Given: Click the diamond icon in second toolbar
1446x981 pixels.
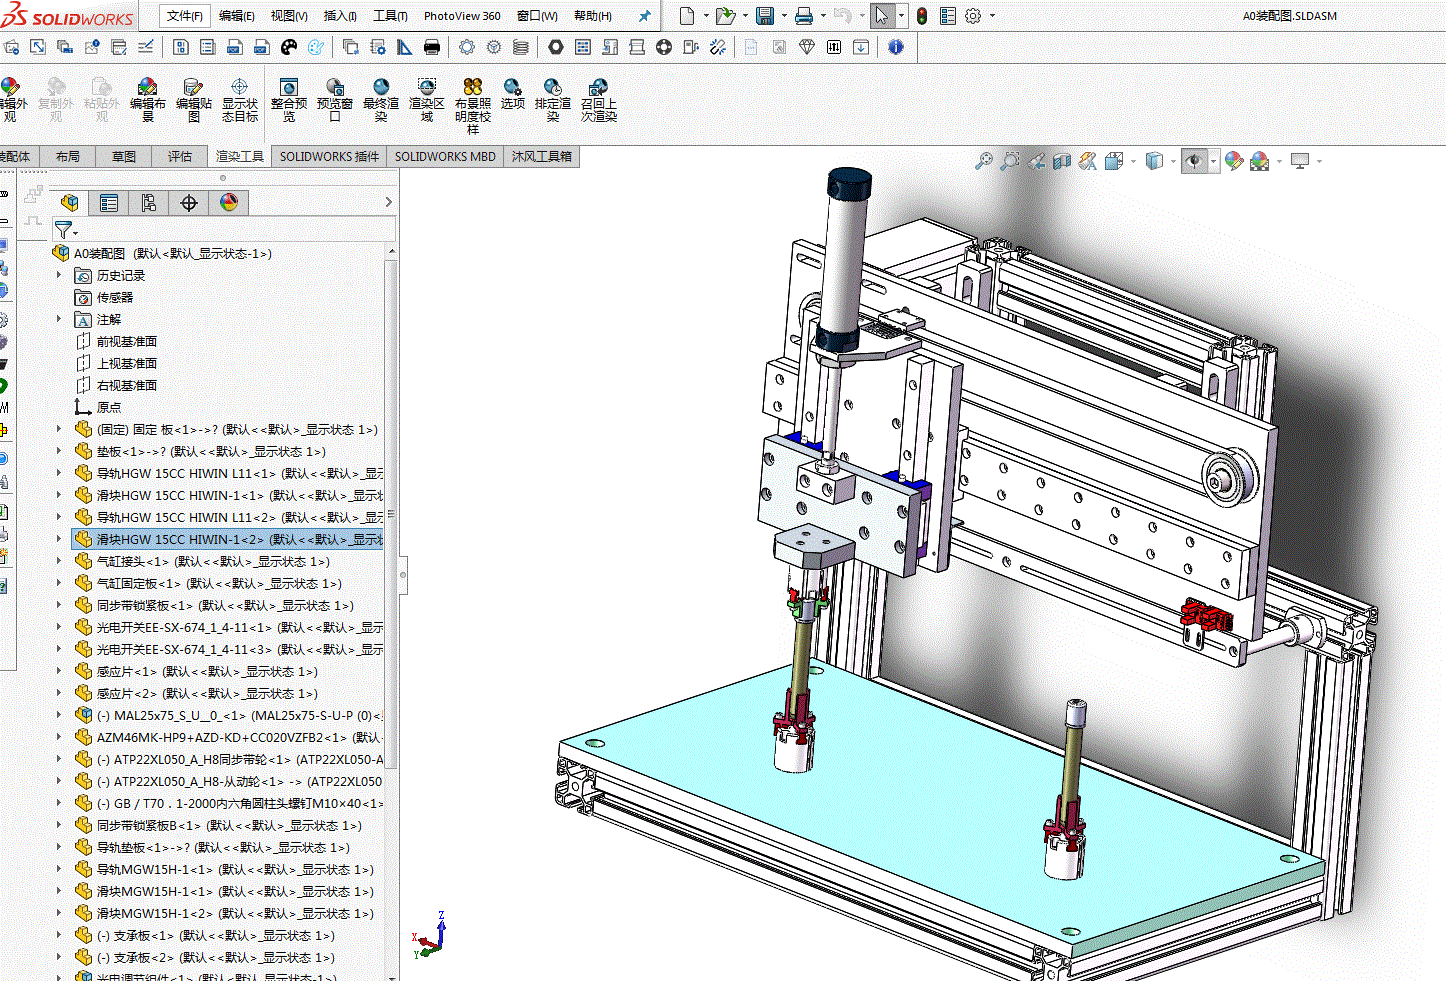Looking at the screenshot, I should [x=807, y=47].
